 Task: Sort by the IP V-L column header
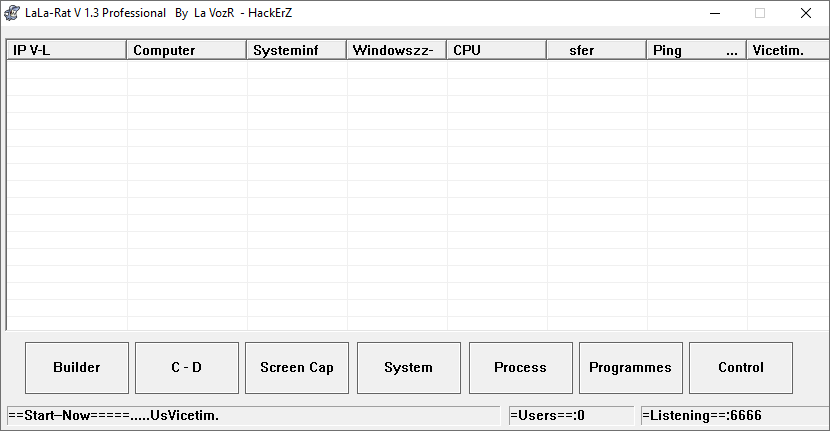tap(66, 50)
